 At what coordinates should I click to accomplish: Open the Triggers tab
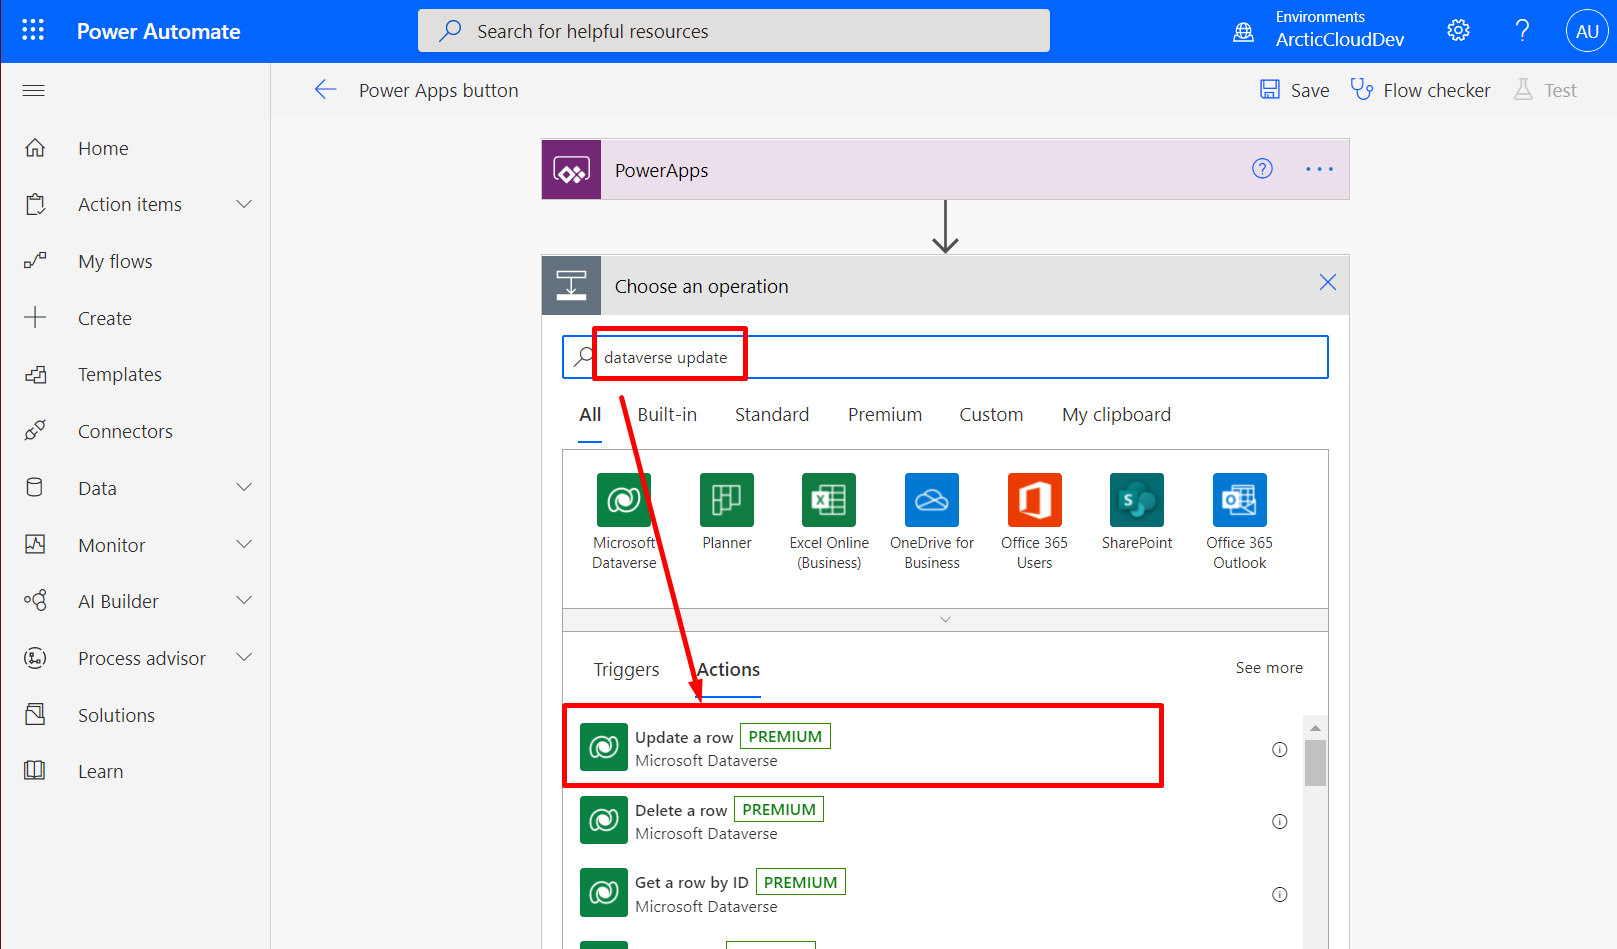(x=626, y=670)
